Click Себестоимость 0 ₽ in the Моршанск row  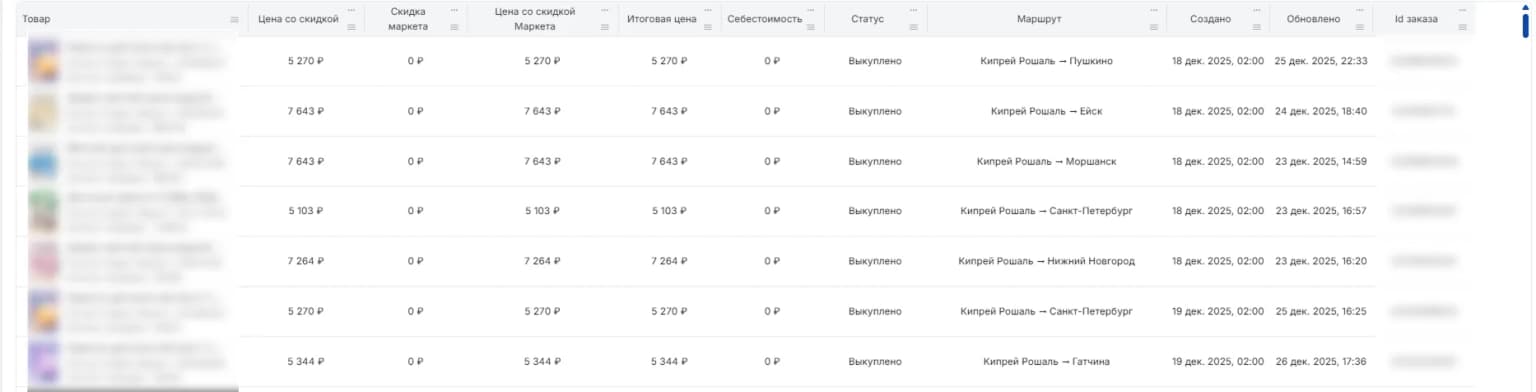point(772,161)
